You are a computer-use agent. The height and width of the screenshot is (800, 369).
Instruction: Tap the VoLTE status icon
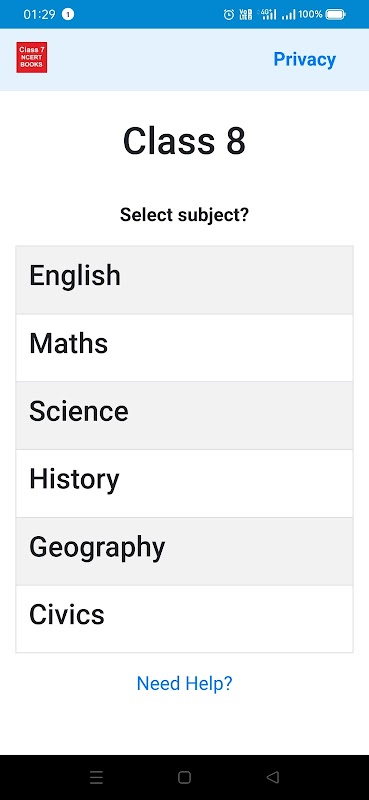pyautogui.click(x=245, y=14)
